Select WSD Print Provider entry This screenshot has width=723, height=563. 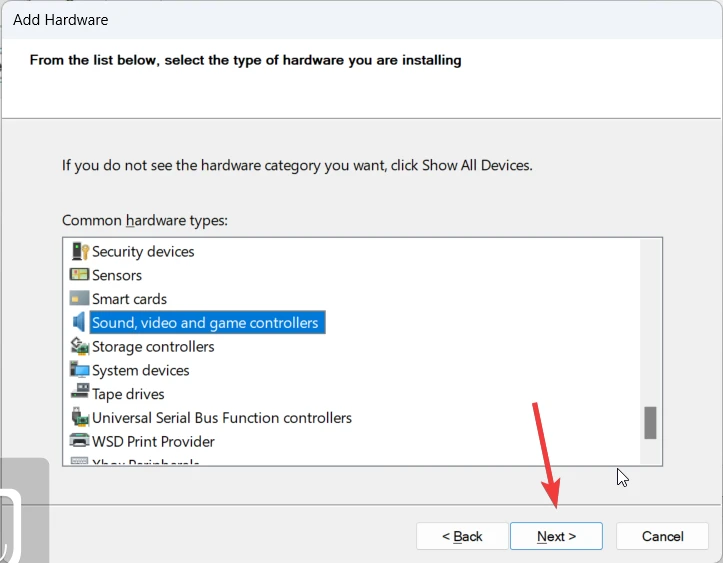[153, 442]
